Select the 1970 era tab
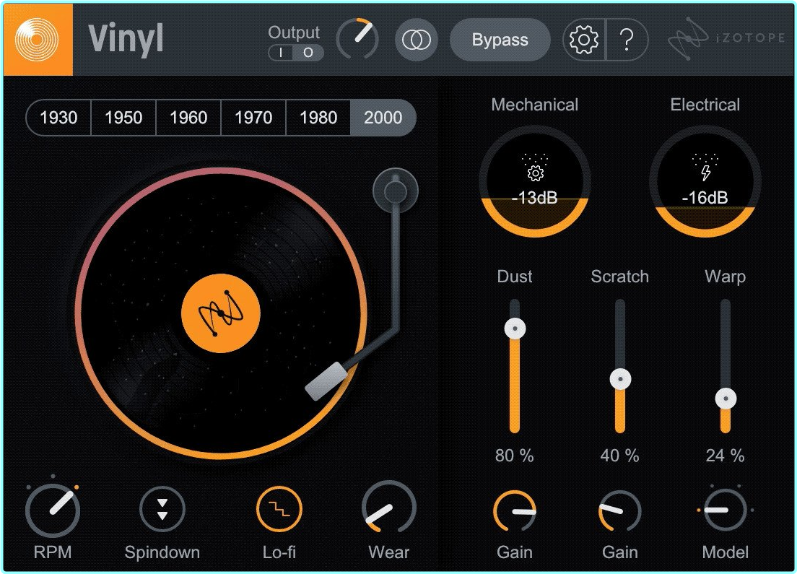797x574 pixels. [x=254, y=118]
